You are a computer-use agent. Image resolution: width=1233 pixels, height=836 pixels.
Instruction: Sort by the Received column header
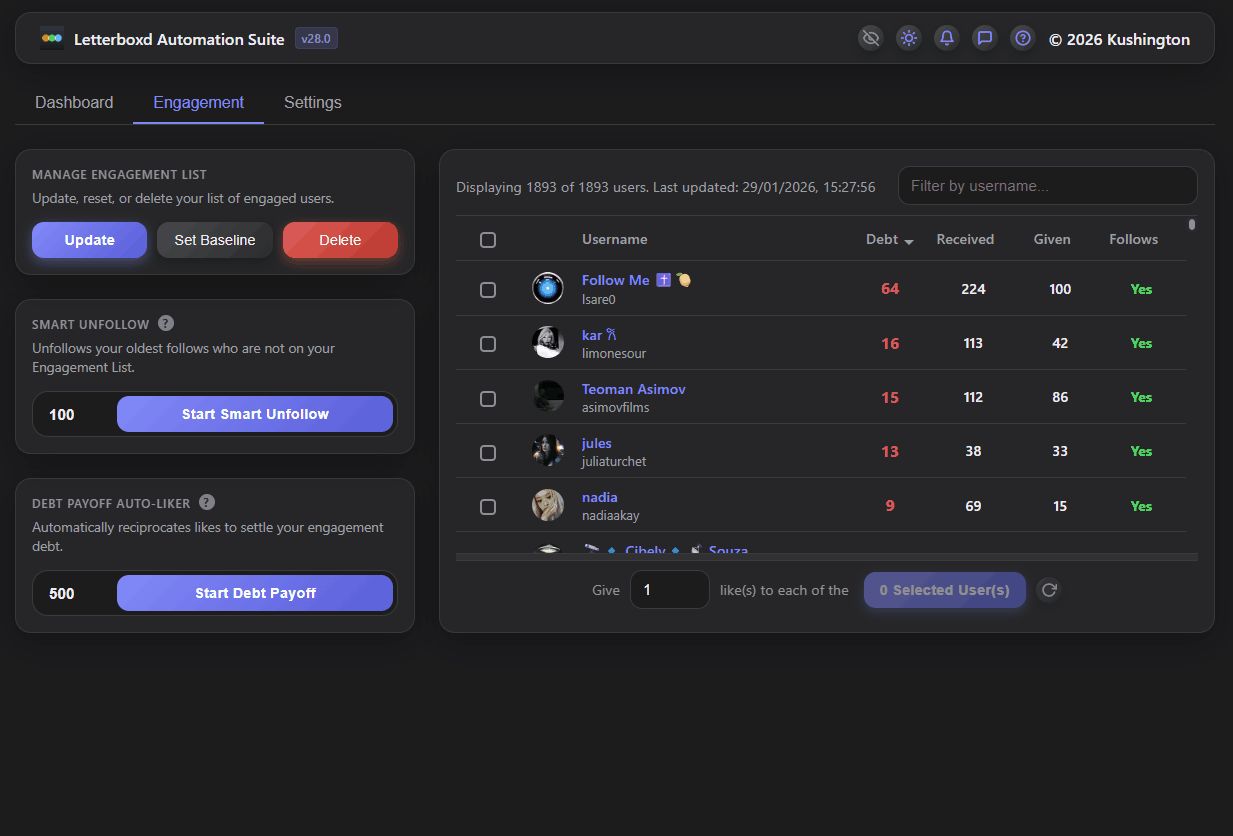coord(965,239)
